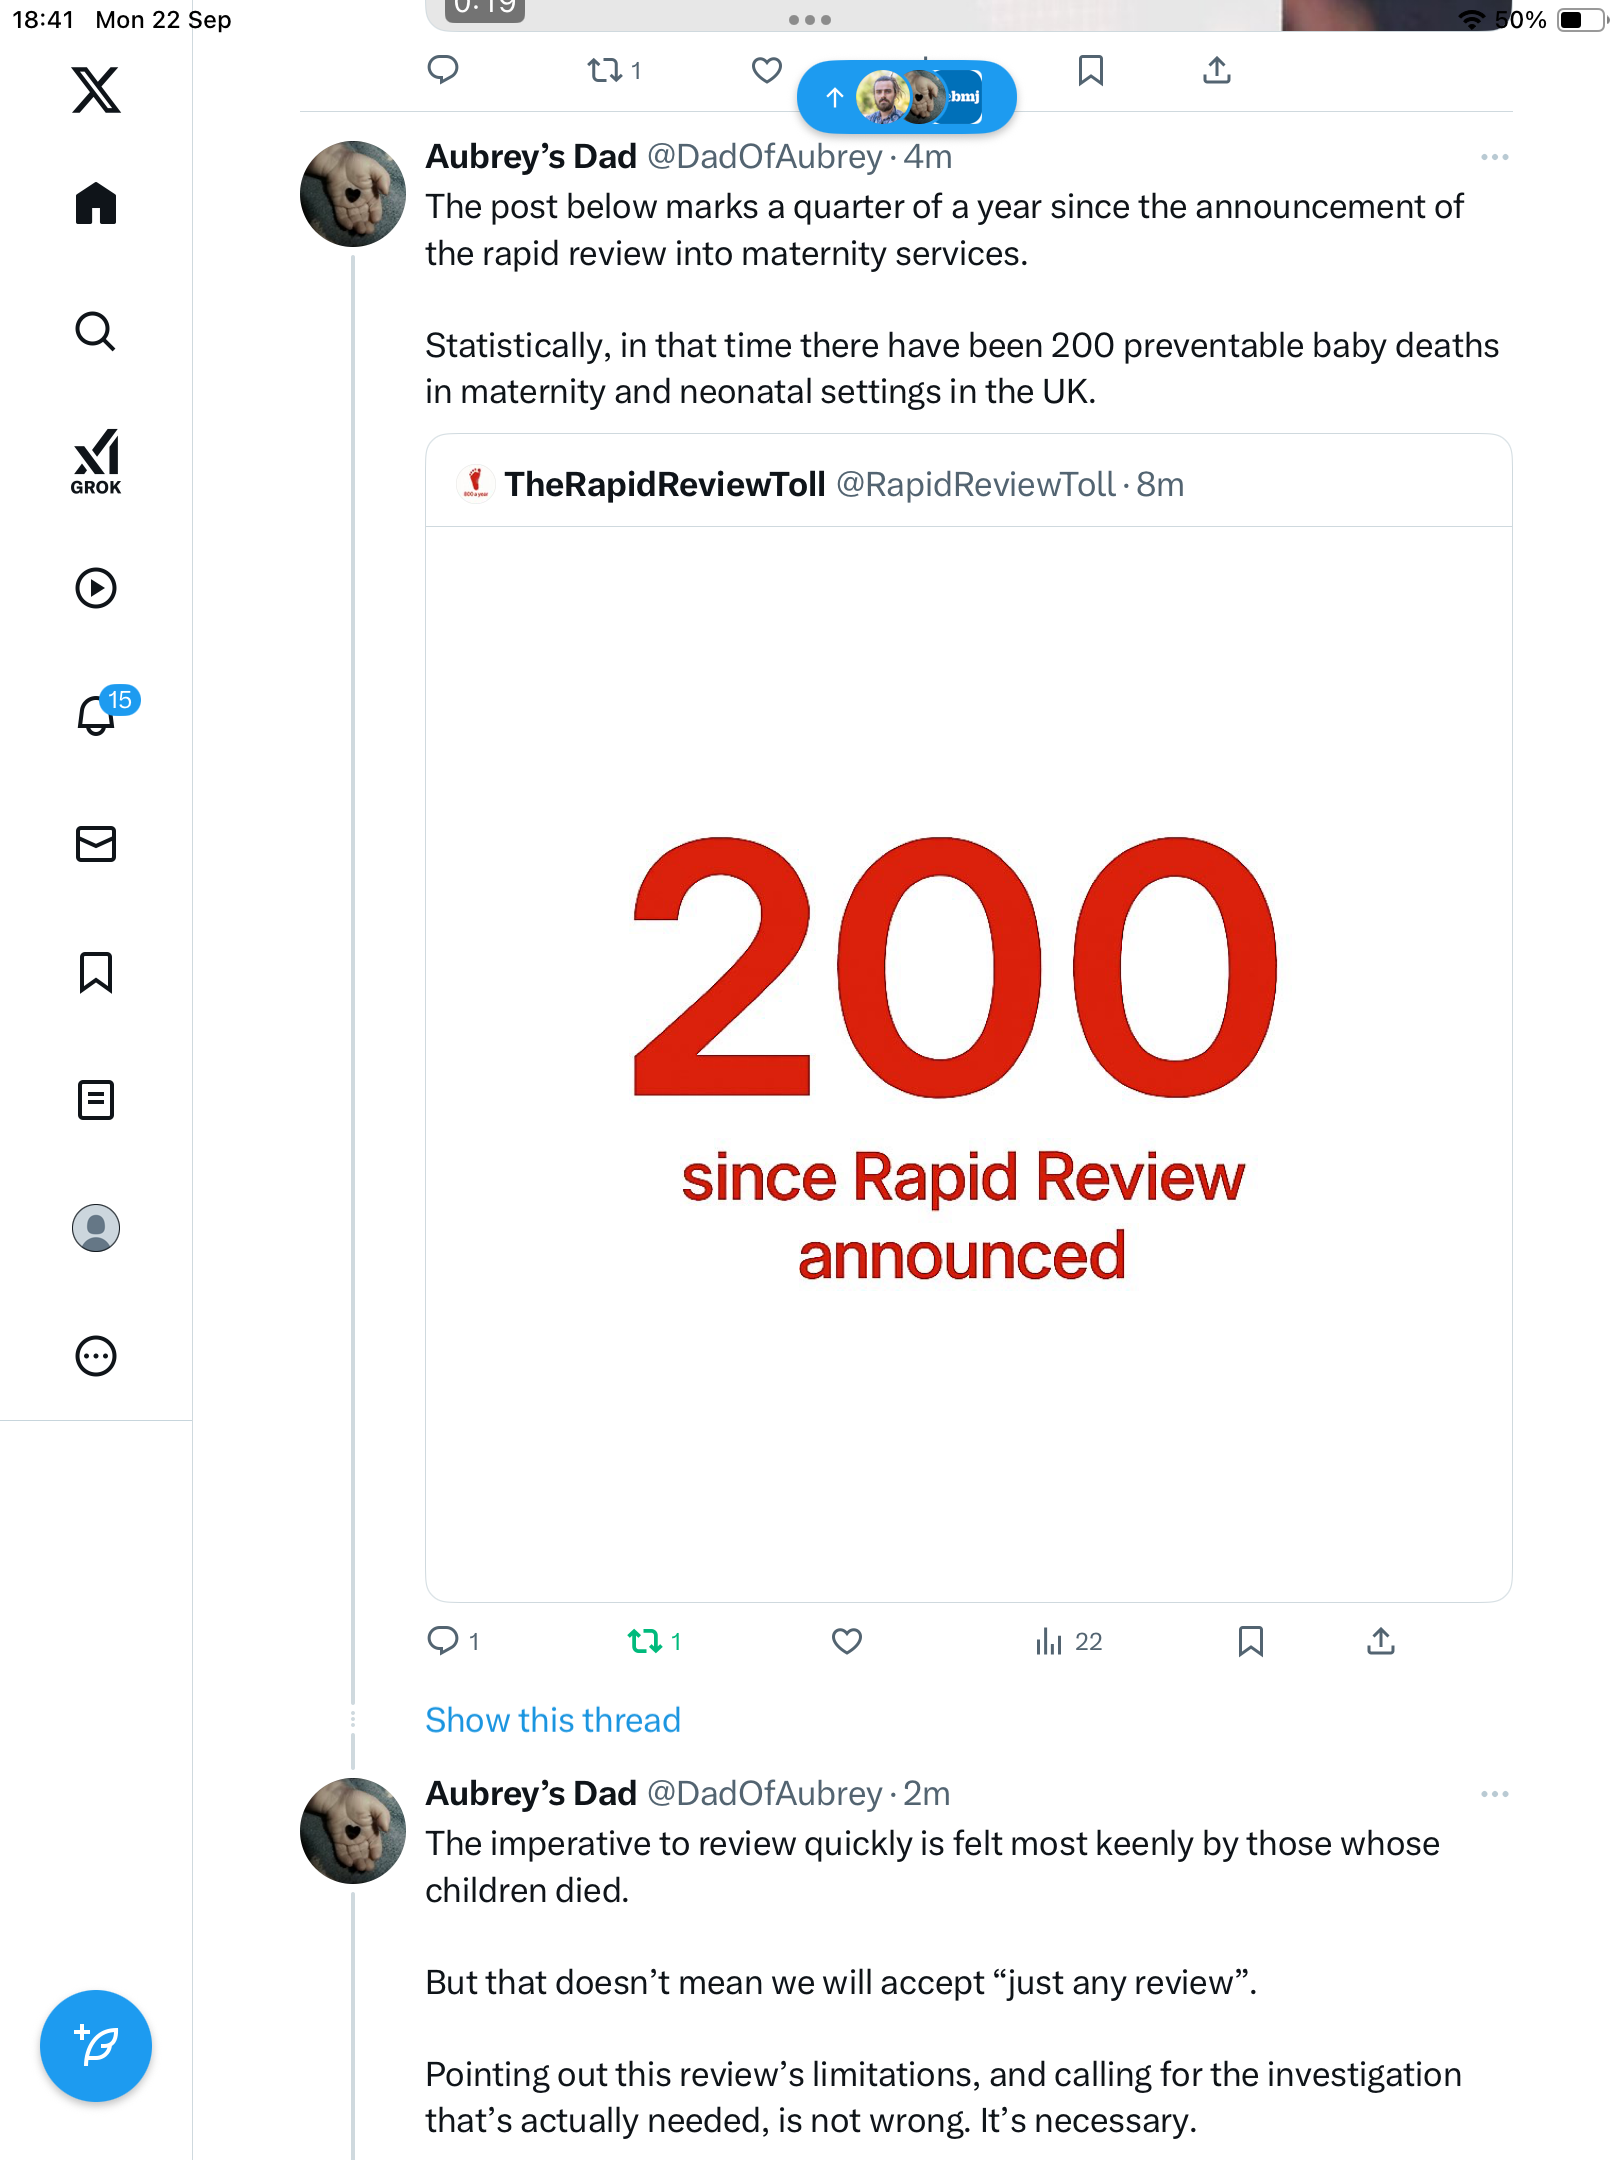Compose a new post

96,2046
